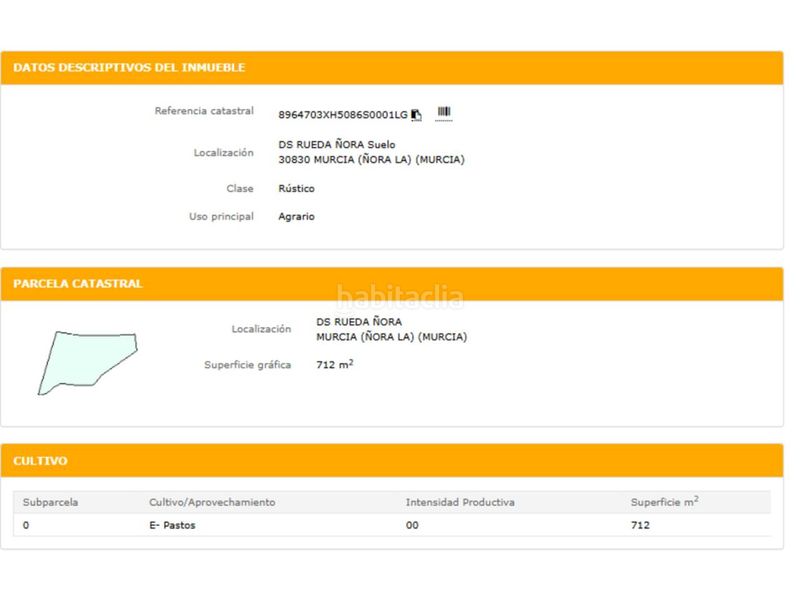Click the 'Referencia catastral' label
The image size is (800, 600).
tap(204, 111)
